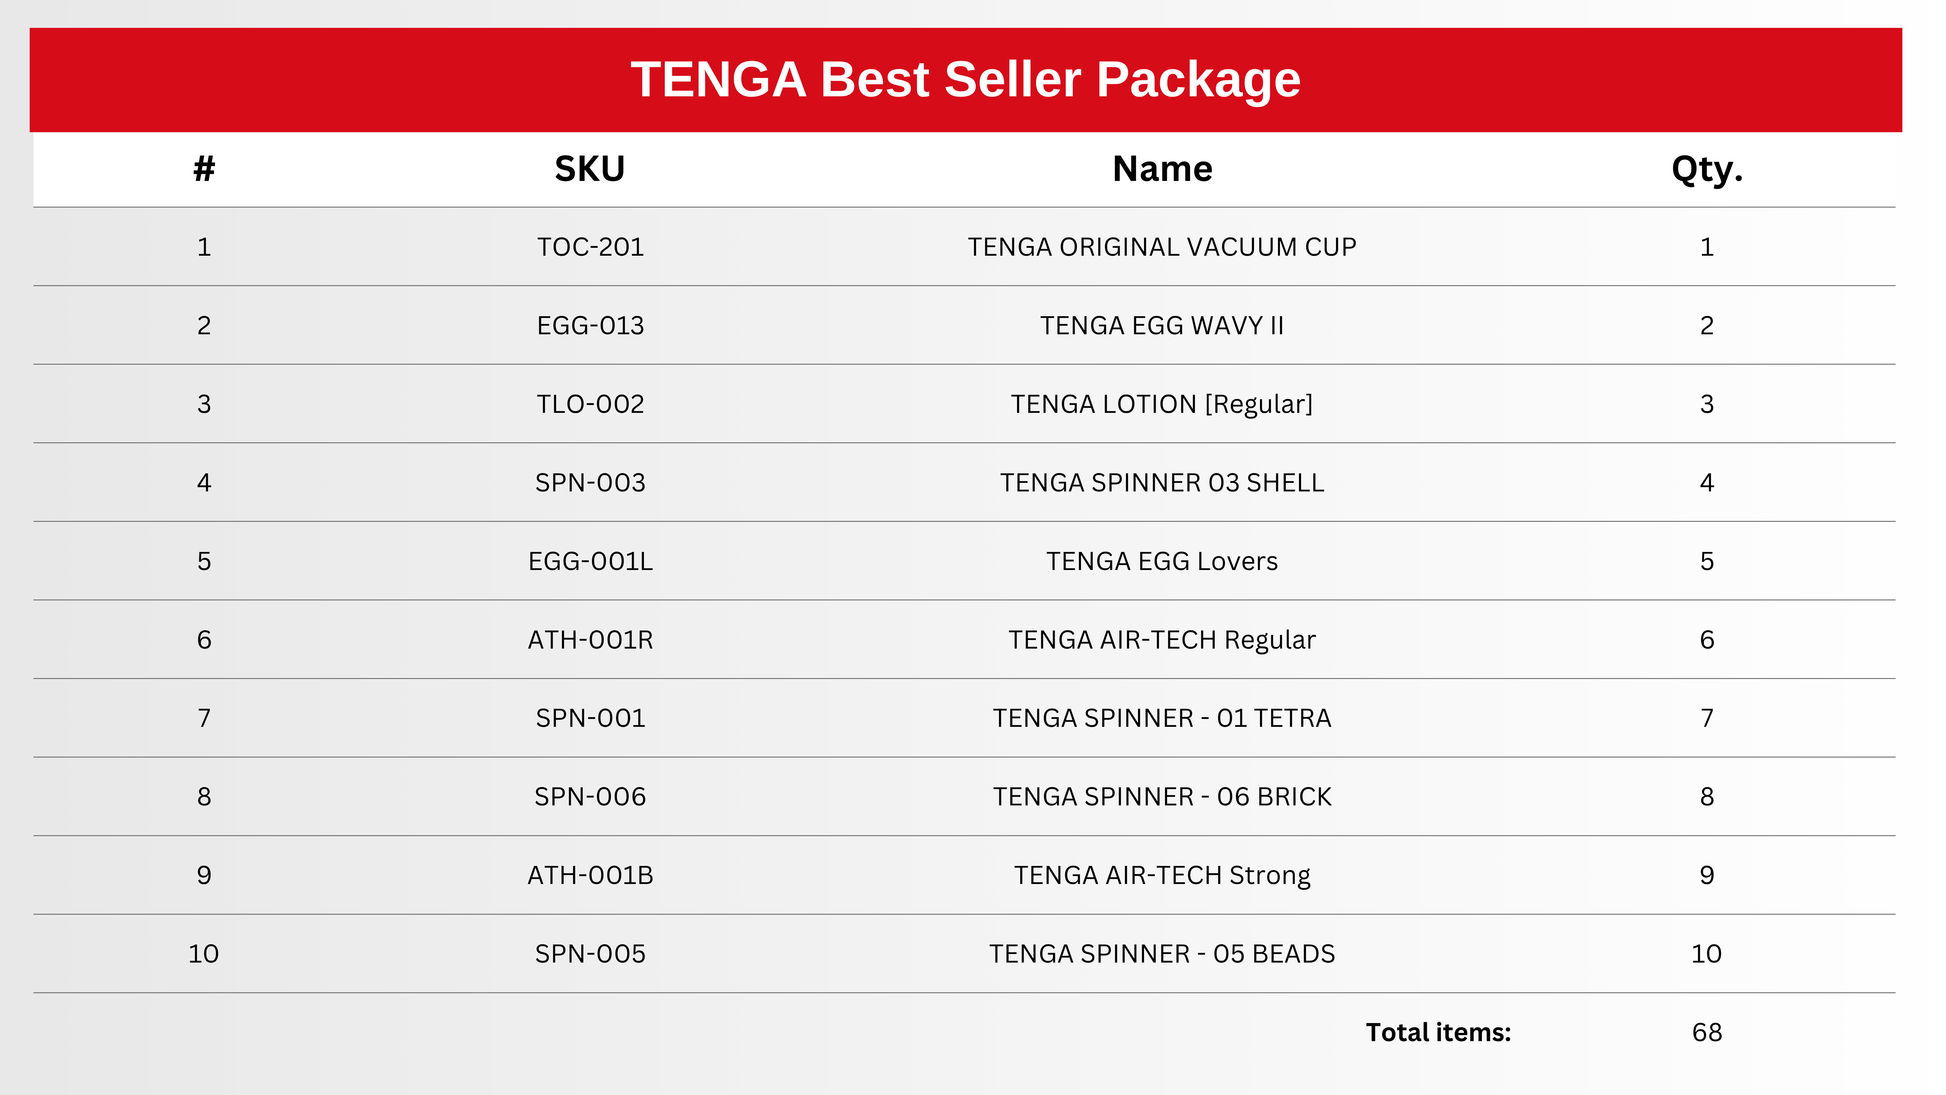The height and width of the screenshot is (1095, 1946).
Task: Click the Qty. column header
Action: (1706, 169)
